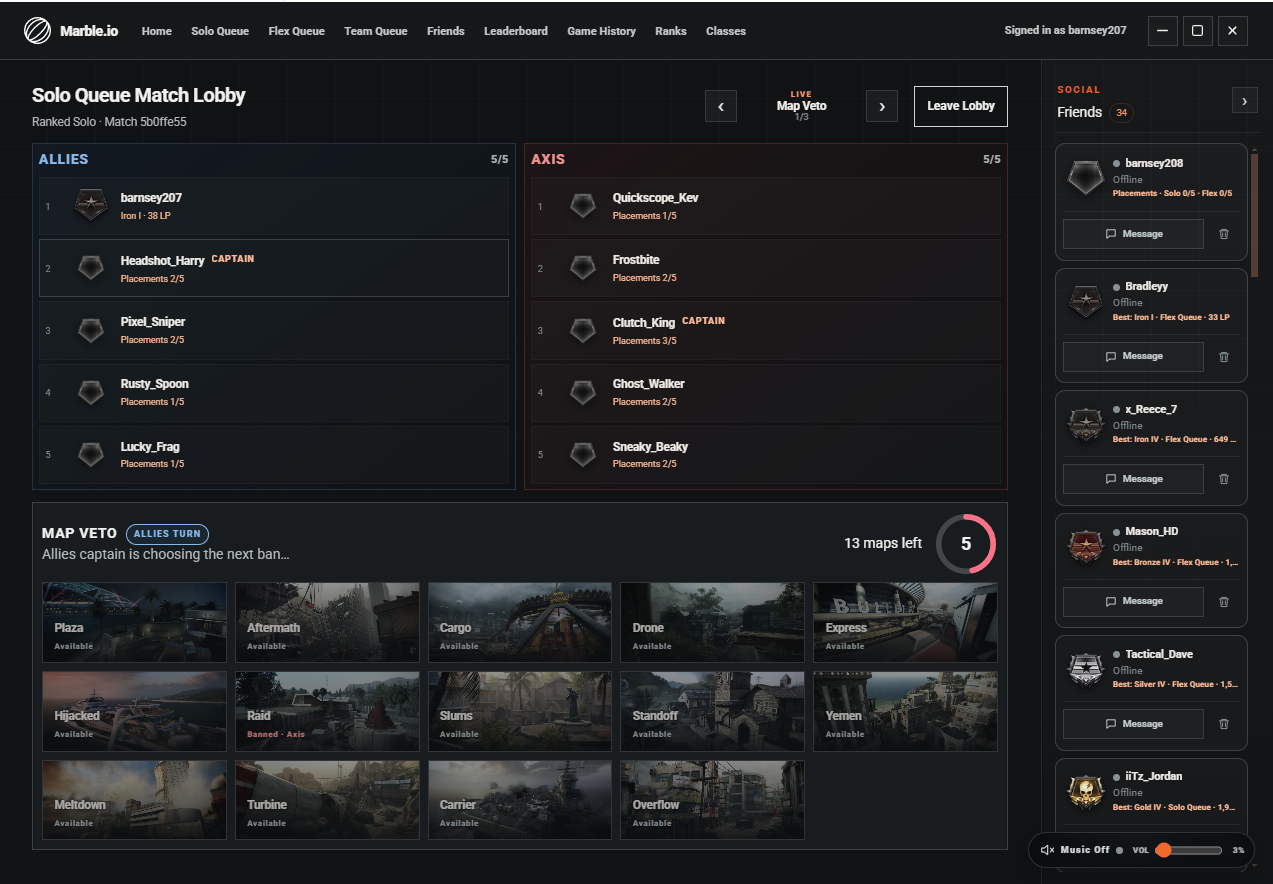1273x884 pixels.
Task: Open Solo Queue menu item
Action: coord(220,31)
